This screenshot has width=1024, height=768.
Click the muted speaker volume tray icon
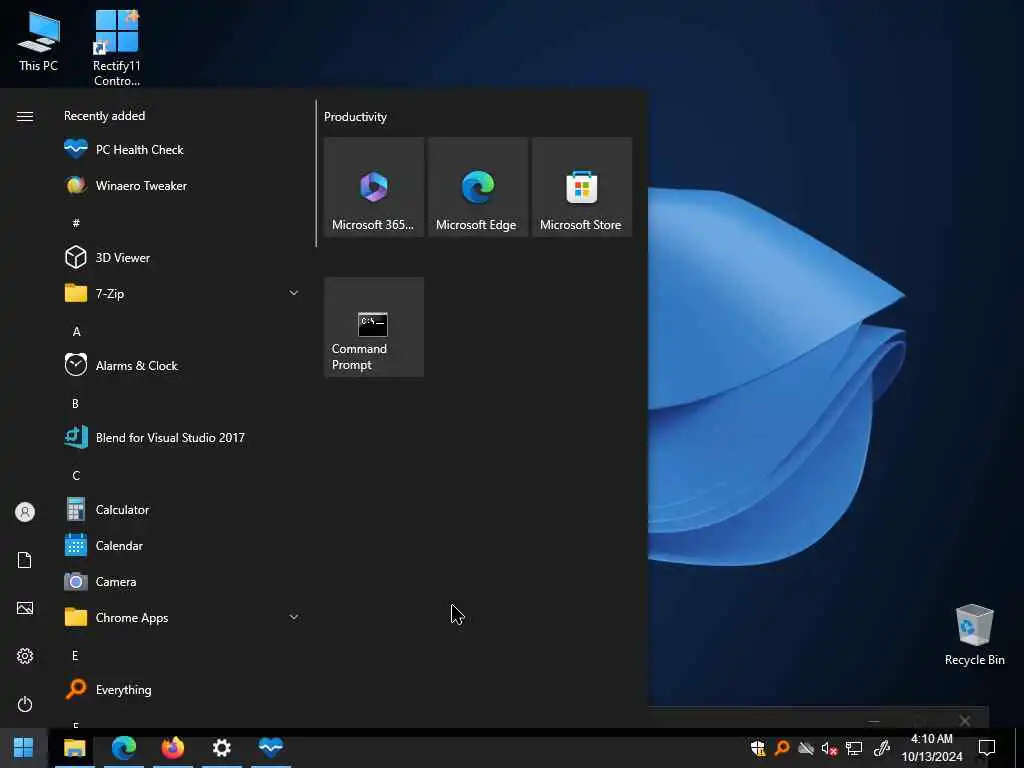829,748
